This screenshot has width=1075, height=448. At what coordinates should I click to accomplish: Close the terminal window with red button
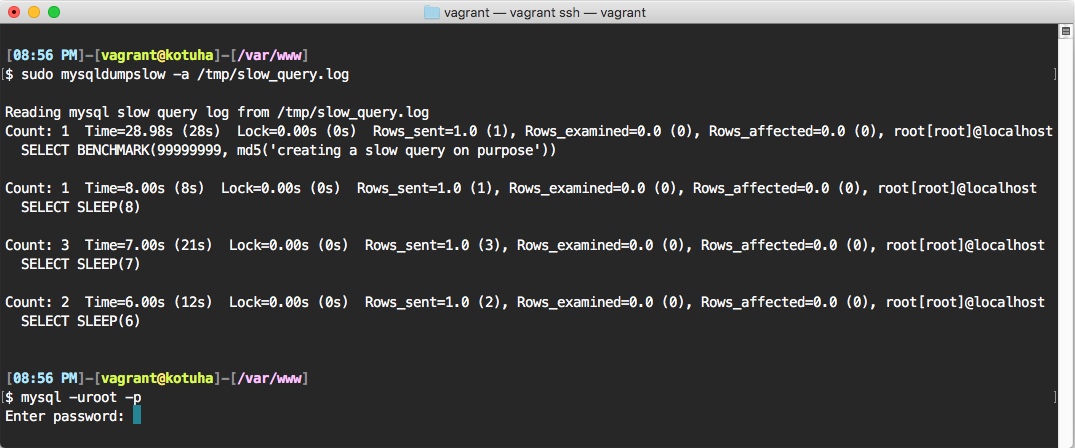(x=14, y=12)
